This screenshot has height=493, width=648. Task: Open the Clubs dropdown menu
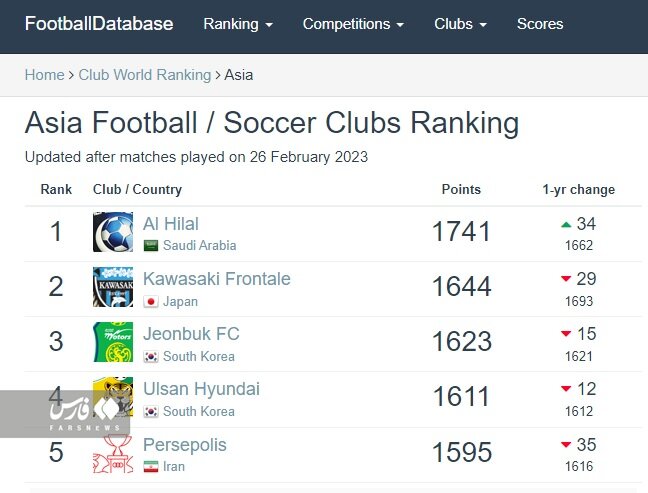460,24
